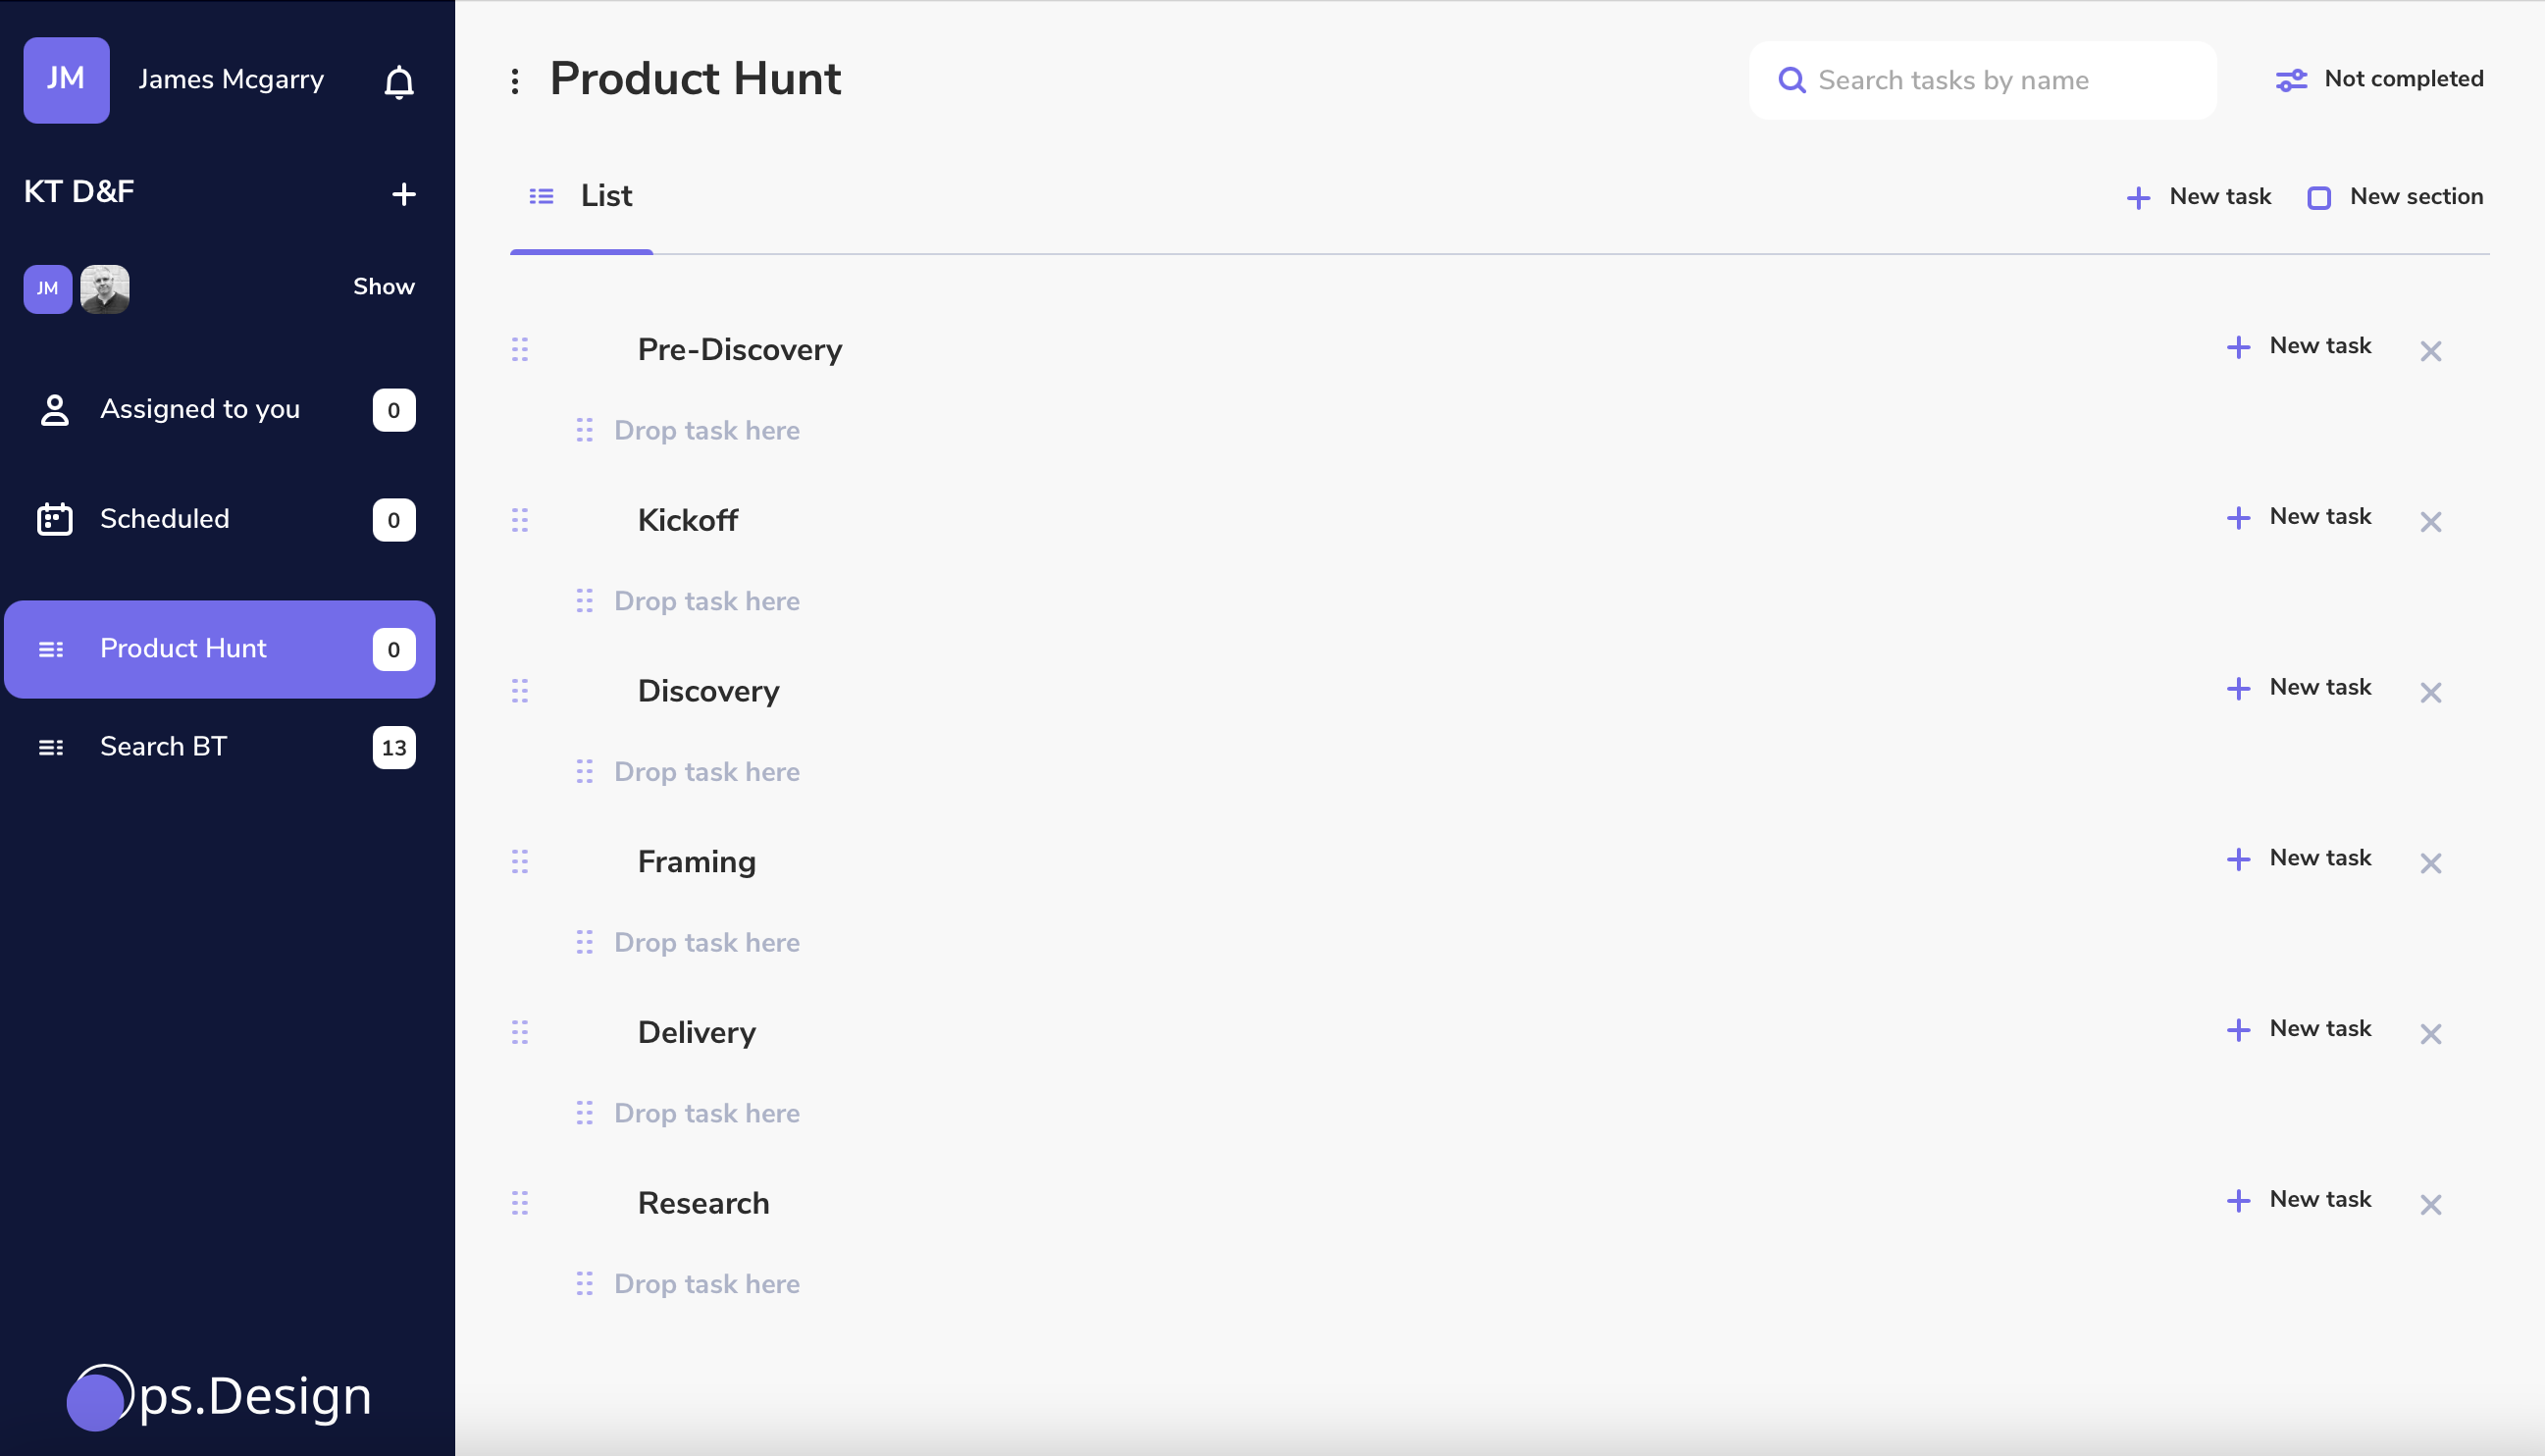
Task: Delete the Discovery section
Action: click(2431, 694)
